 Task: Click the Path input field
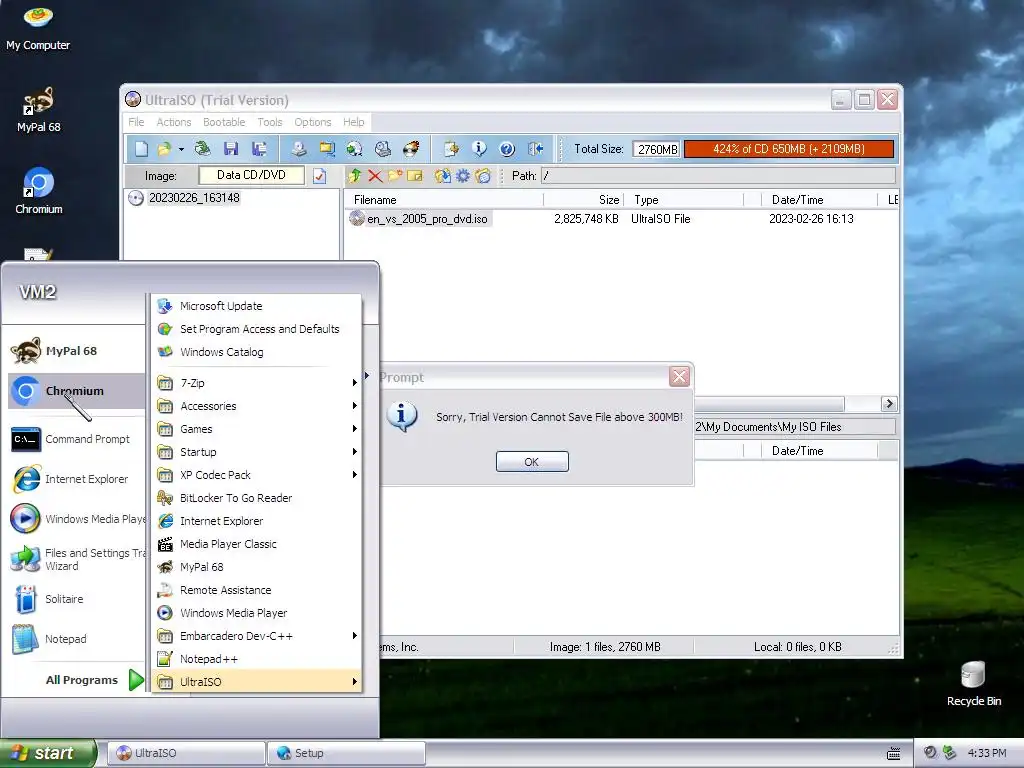click(x=718, y=175)
